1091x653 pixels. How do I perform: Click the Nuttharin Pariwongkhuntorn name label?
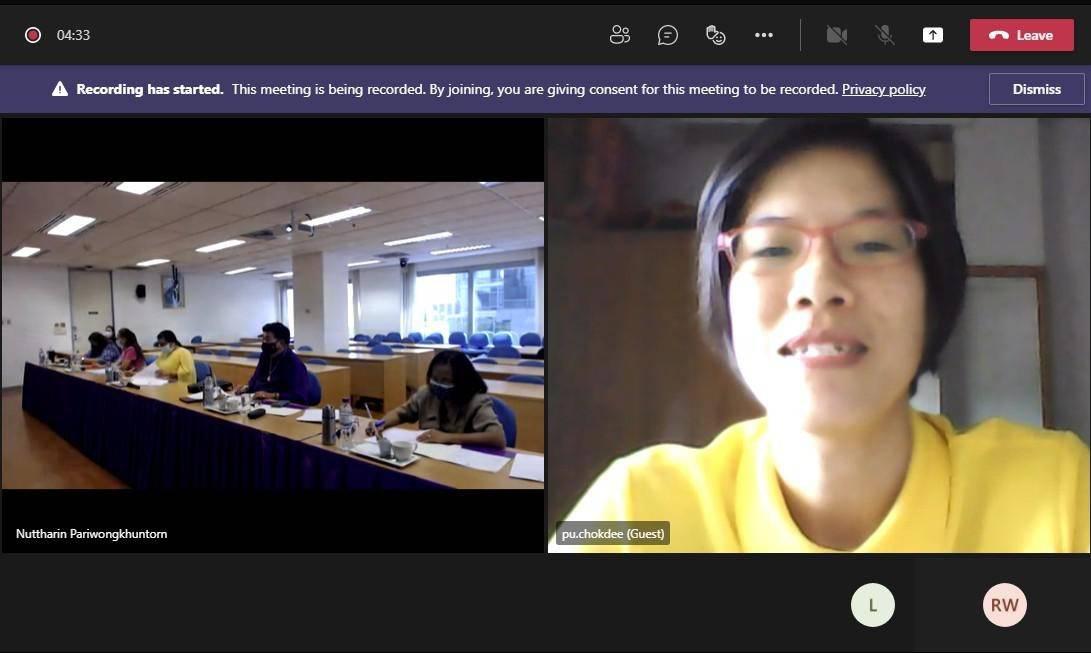click(x=91, y=533)
